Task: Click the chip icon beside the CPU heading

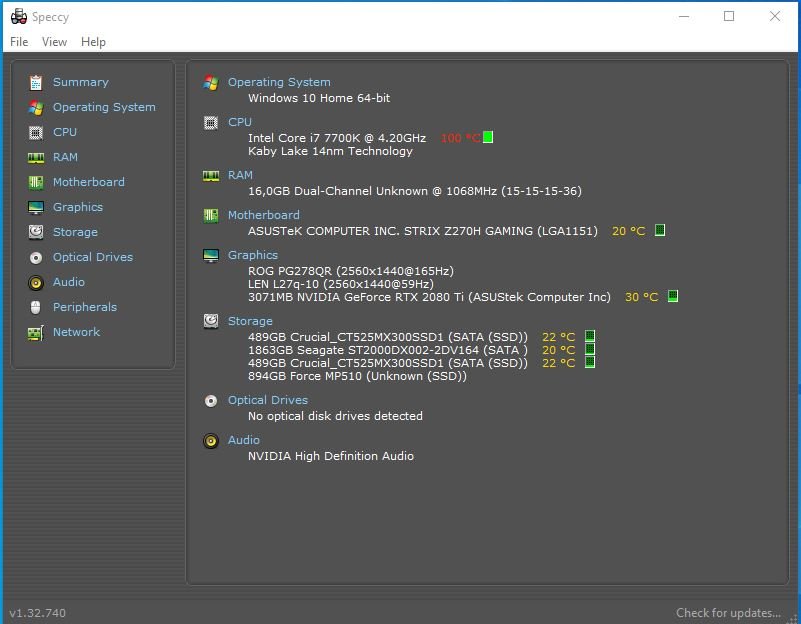Action: [211, 123]
